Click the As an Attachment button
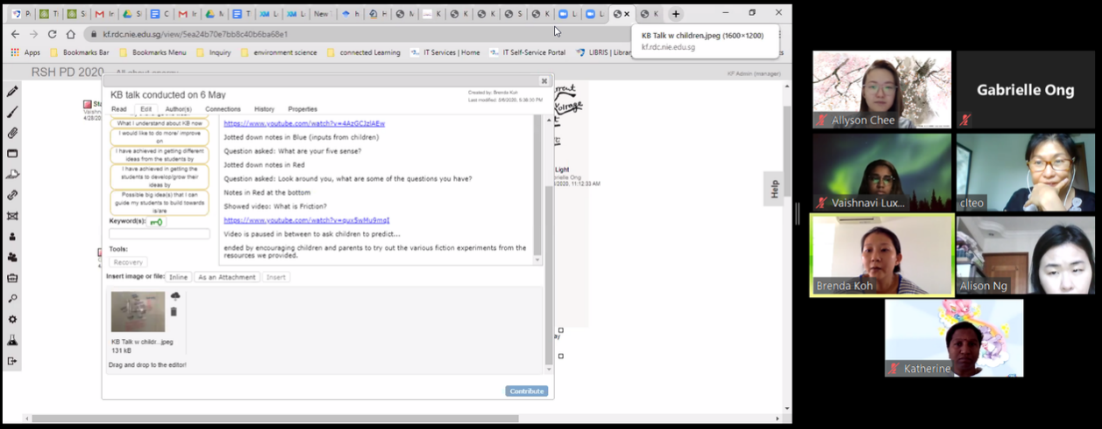 coord(226,277)
